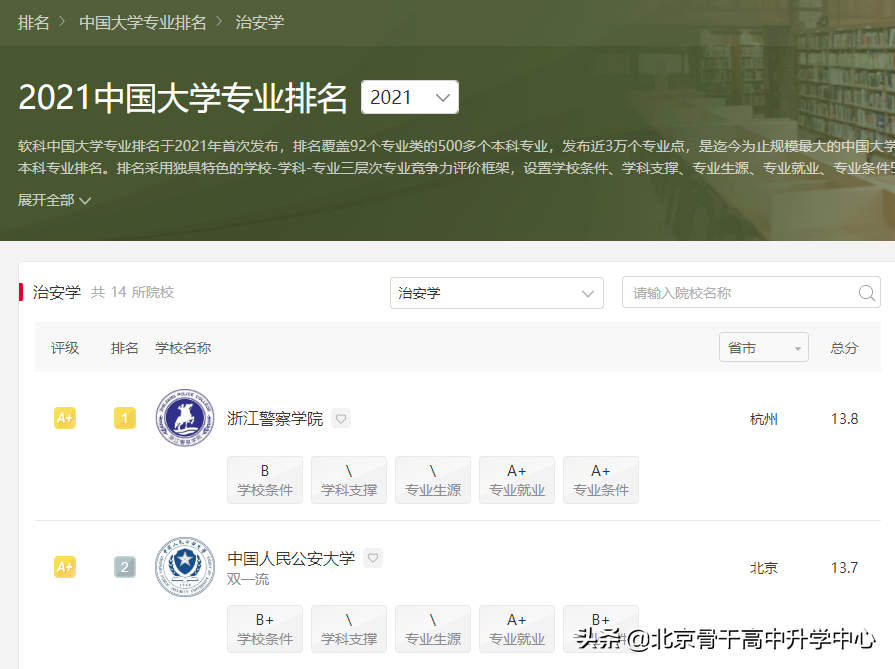895x669 pixels.
Task: Click 学科支撑 tile for 浙江警察学院
Action: [349, 480]
